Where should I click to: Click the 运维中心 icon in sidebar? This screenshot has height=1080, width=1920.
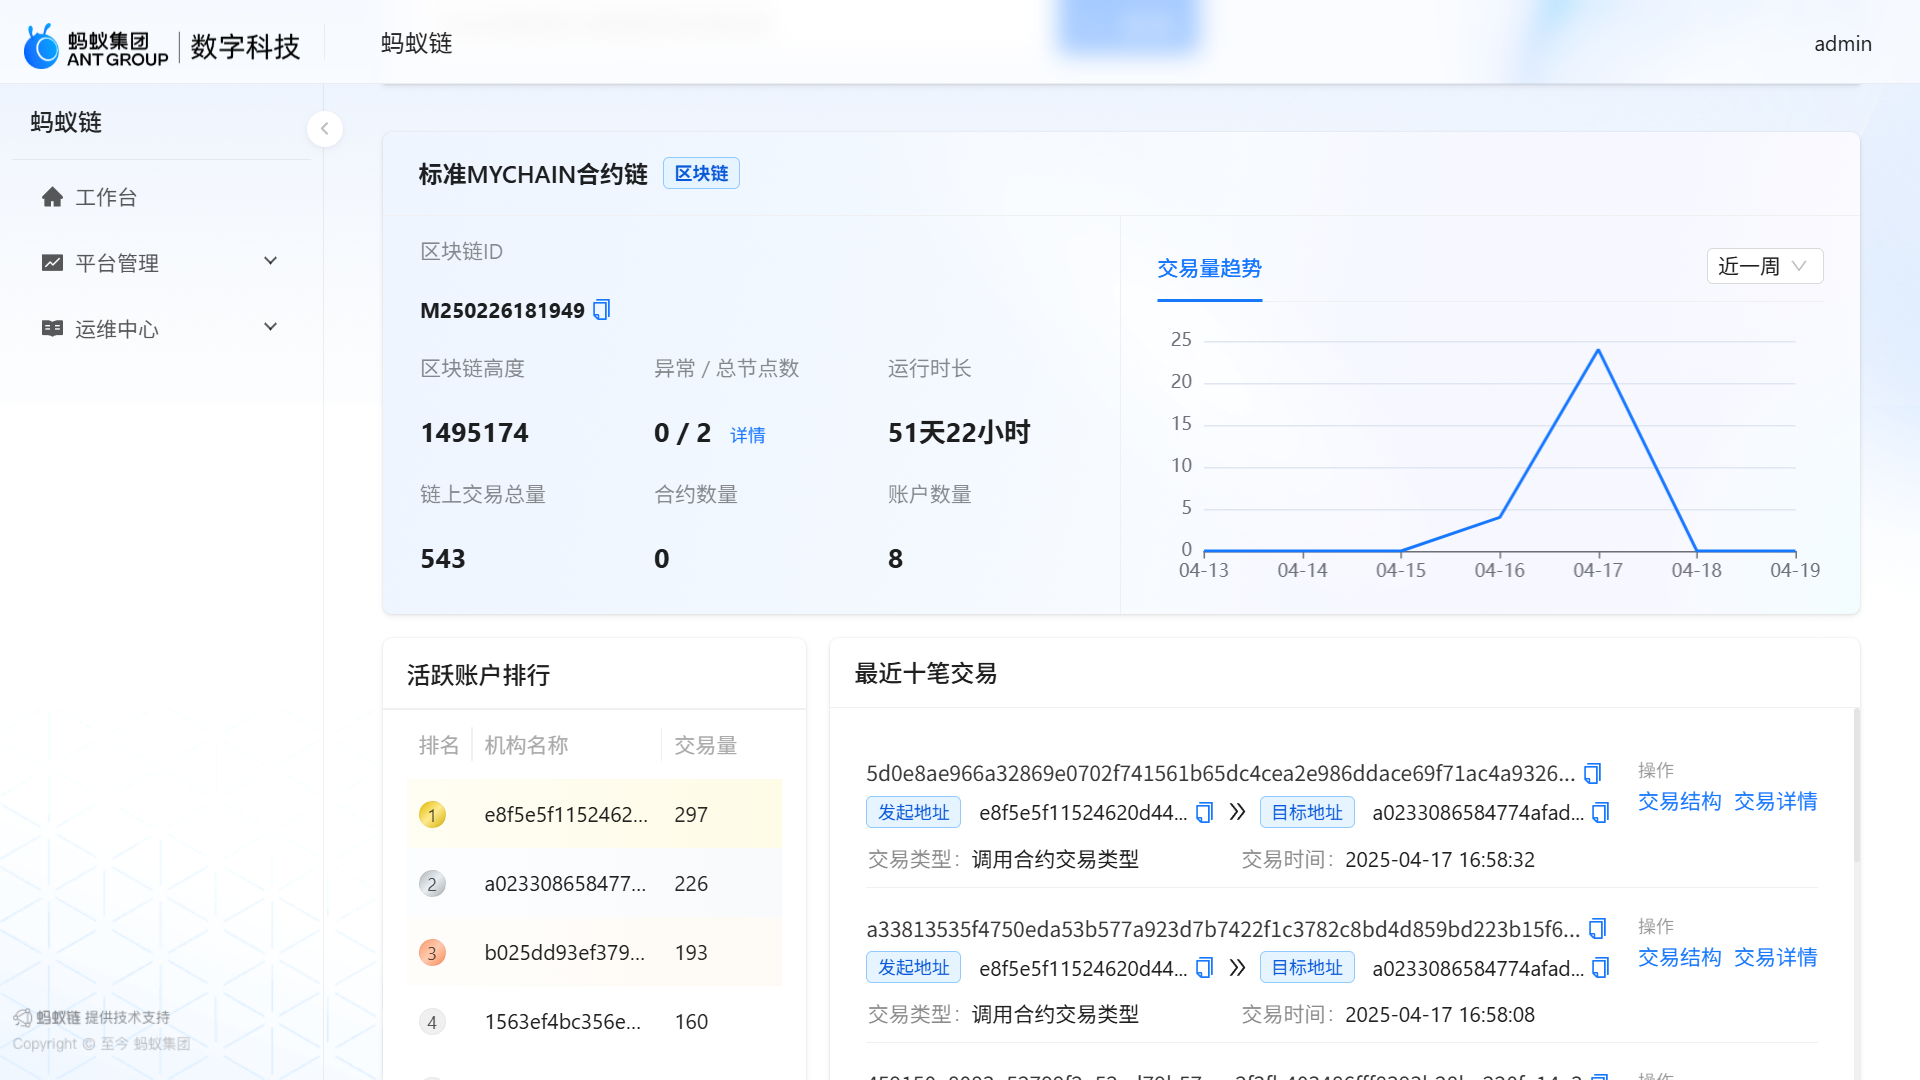[x=53, y=328]
